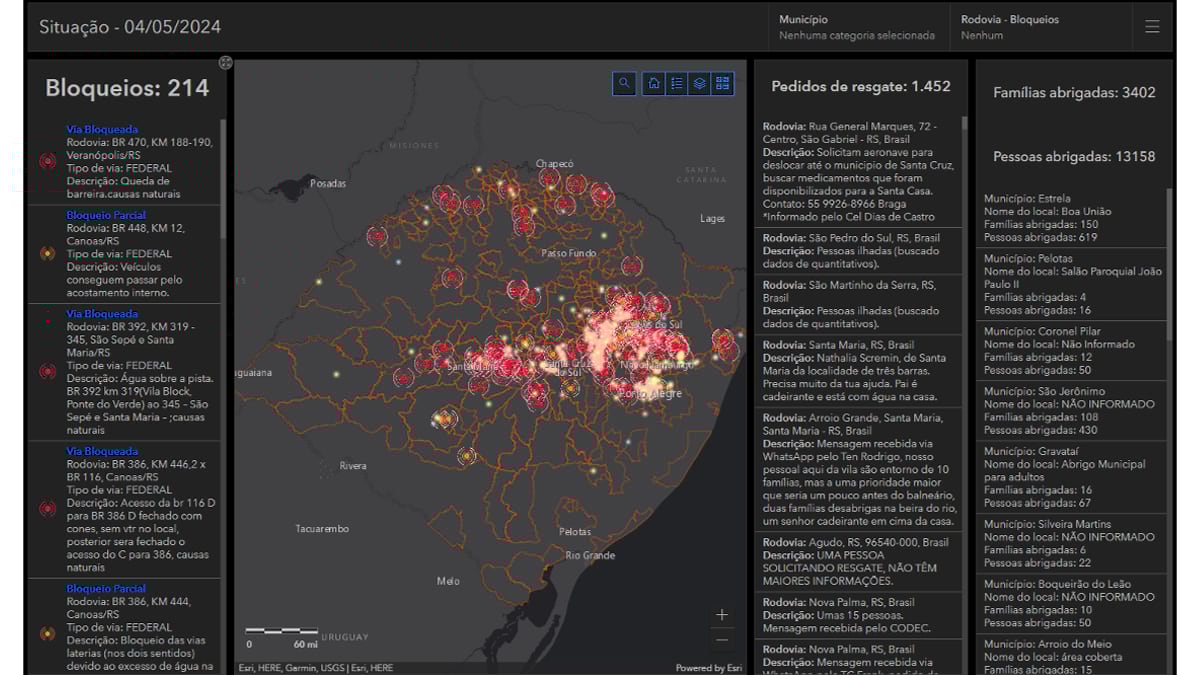
Task: Select rescue request at Rua General Marques
Action: (857, 171)
